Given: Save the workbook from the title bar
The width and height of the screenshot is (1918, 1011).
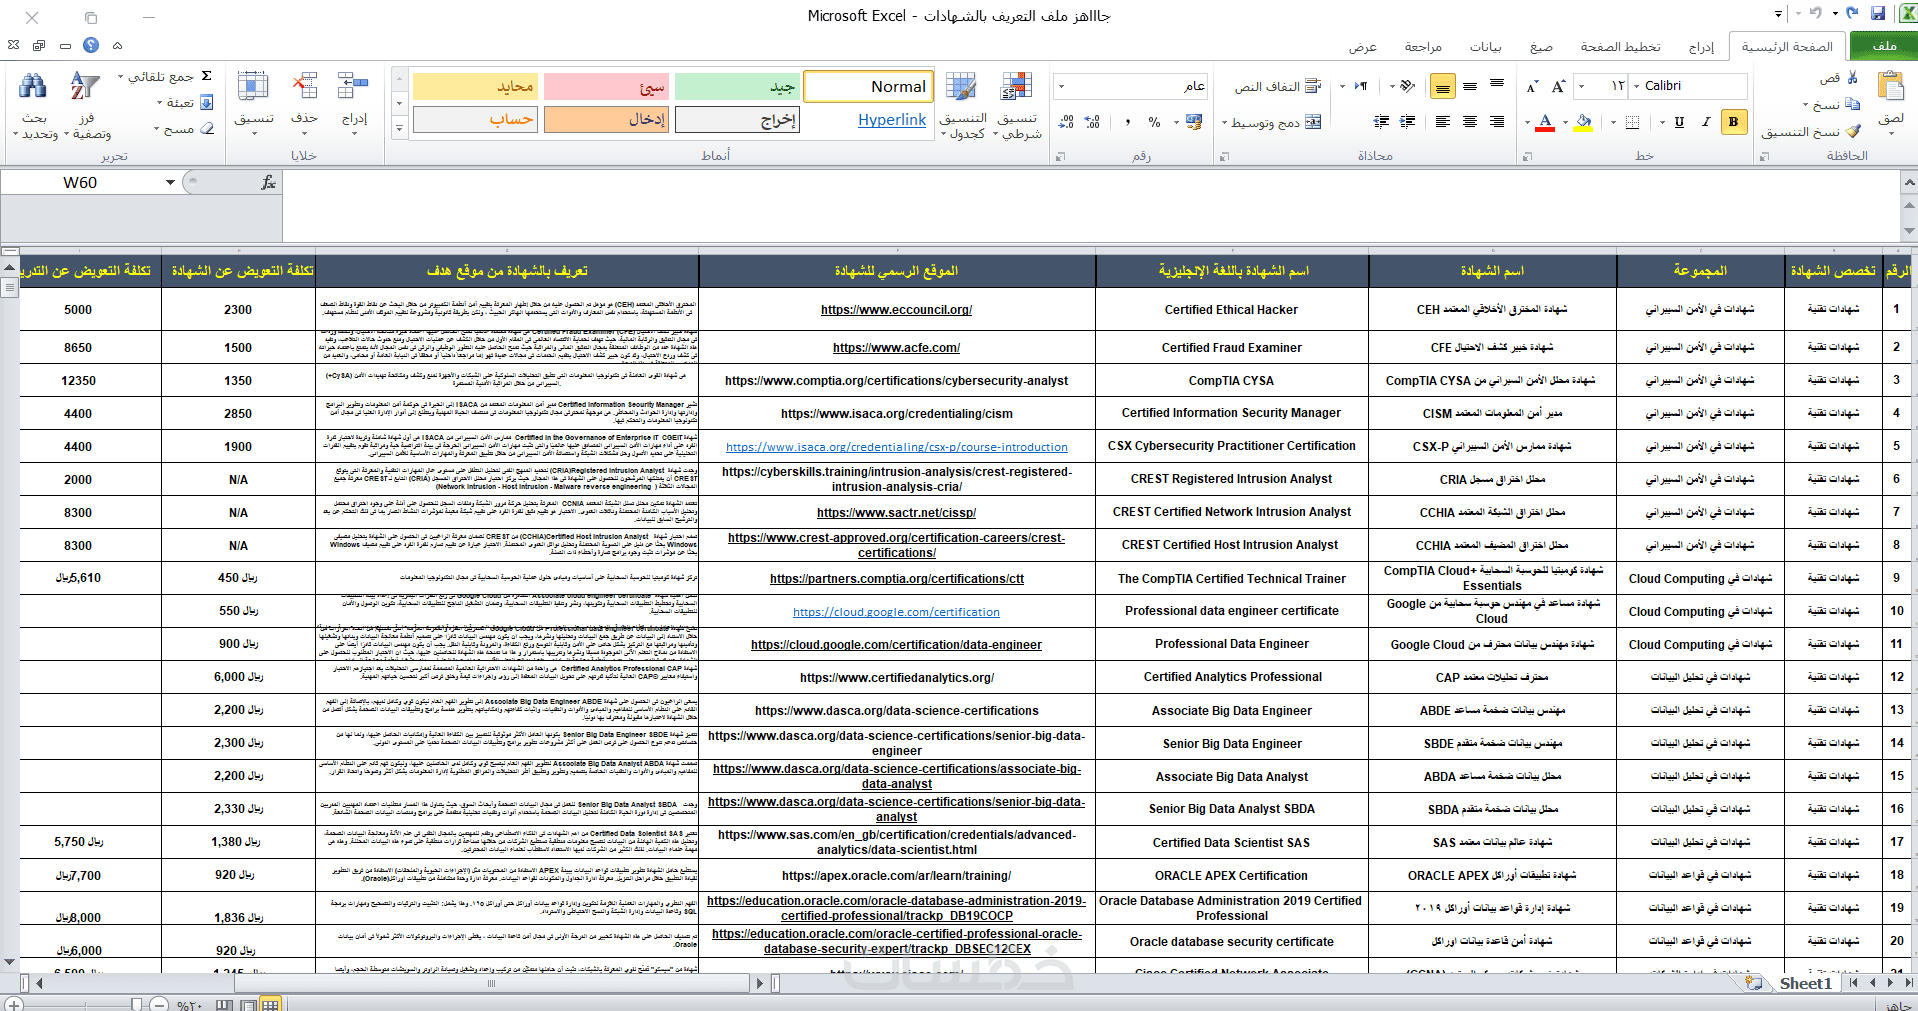Looking at the screenshot, I should (x=1877, y=14).
